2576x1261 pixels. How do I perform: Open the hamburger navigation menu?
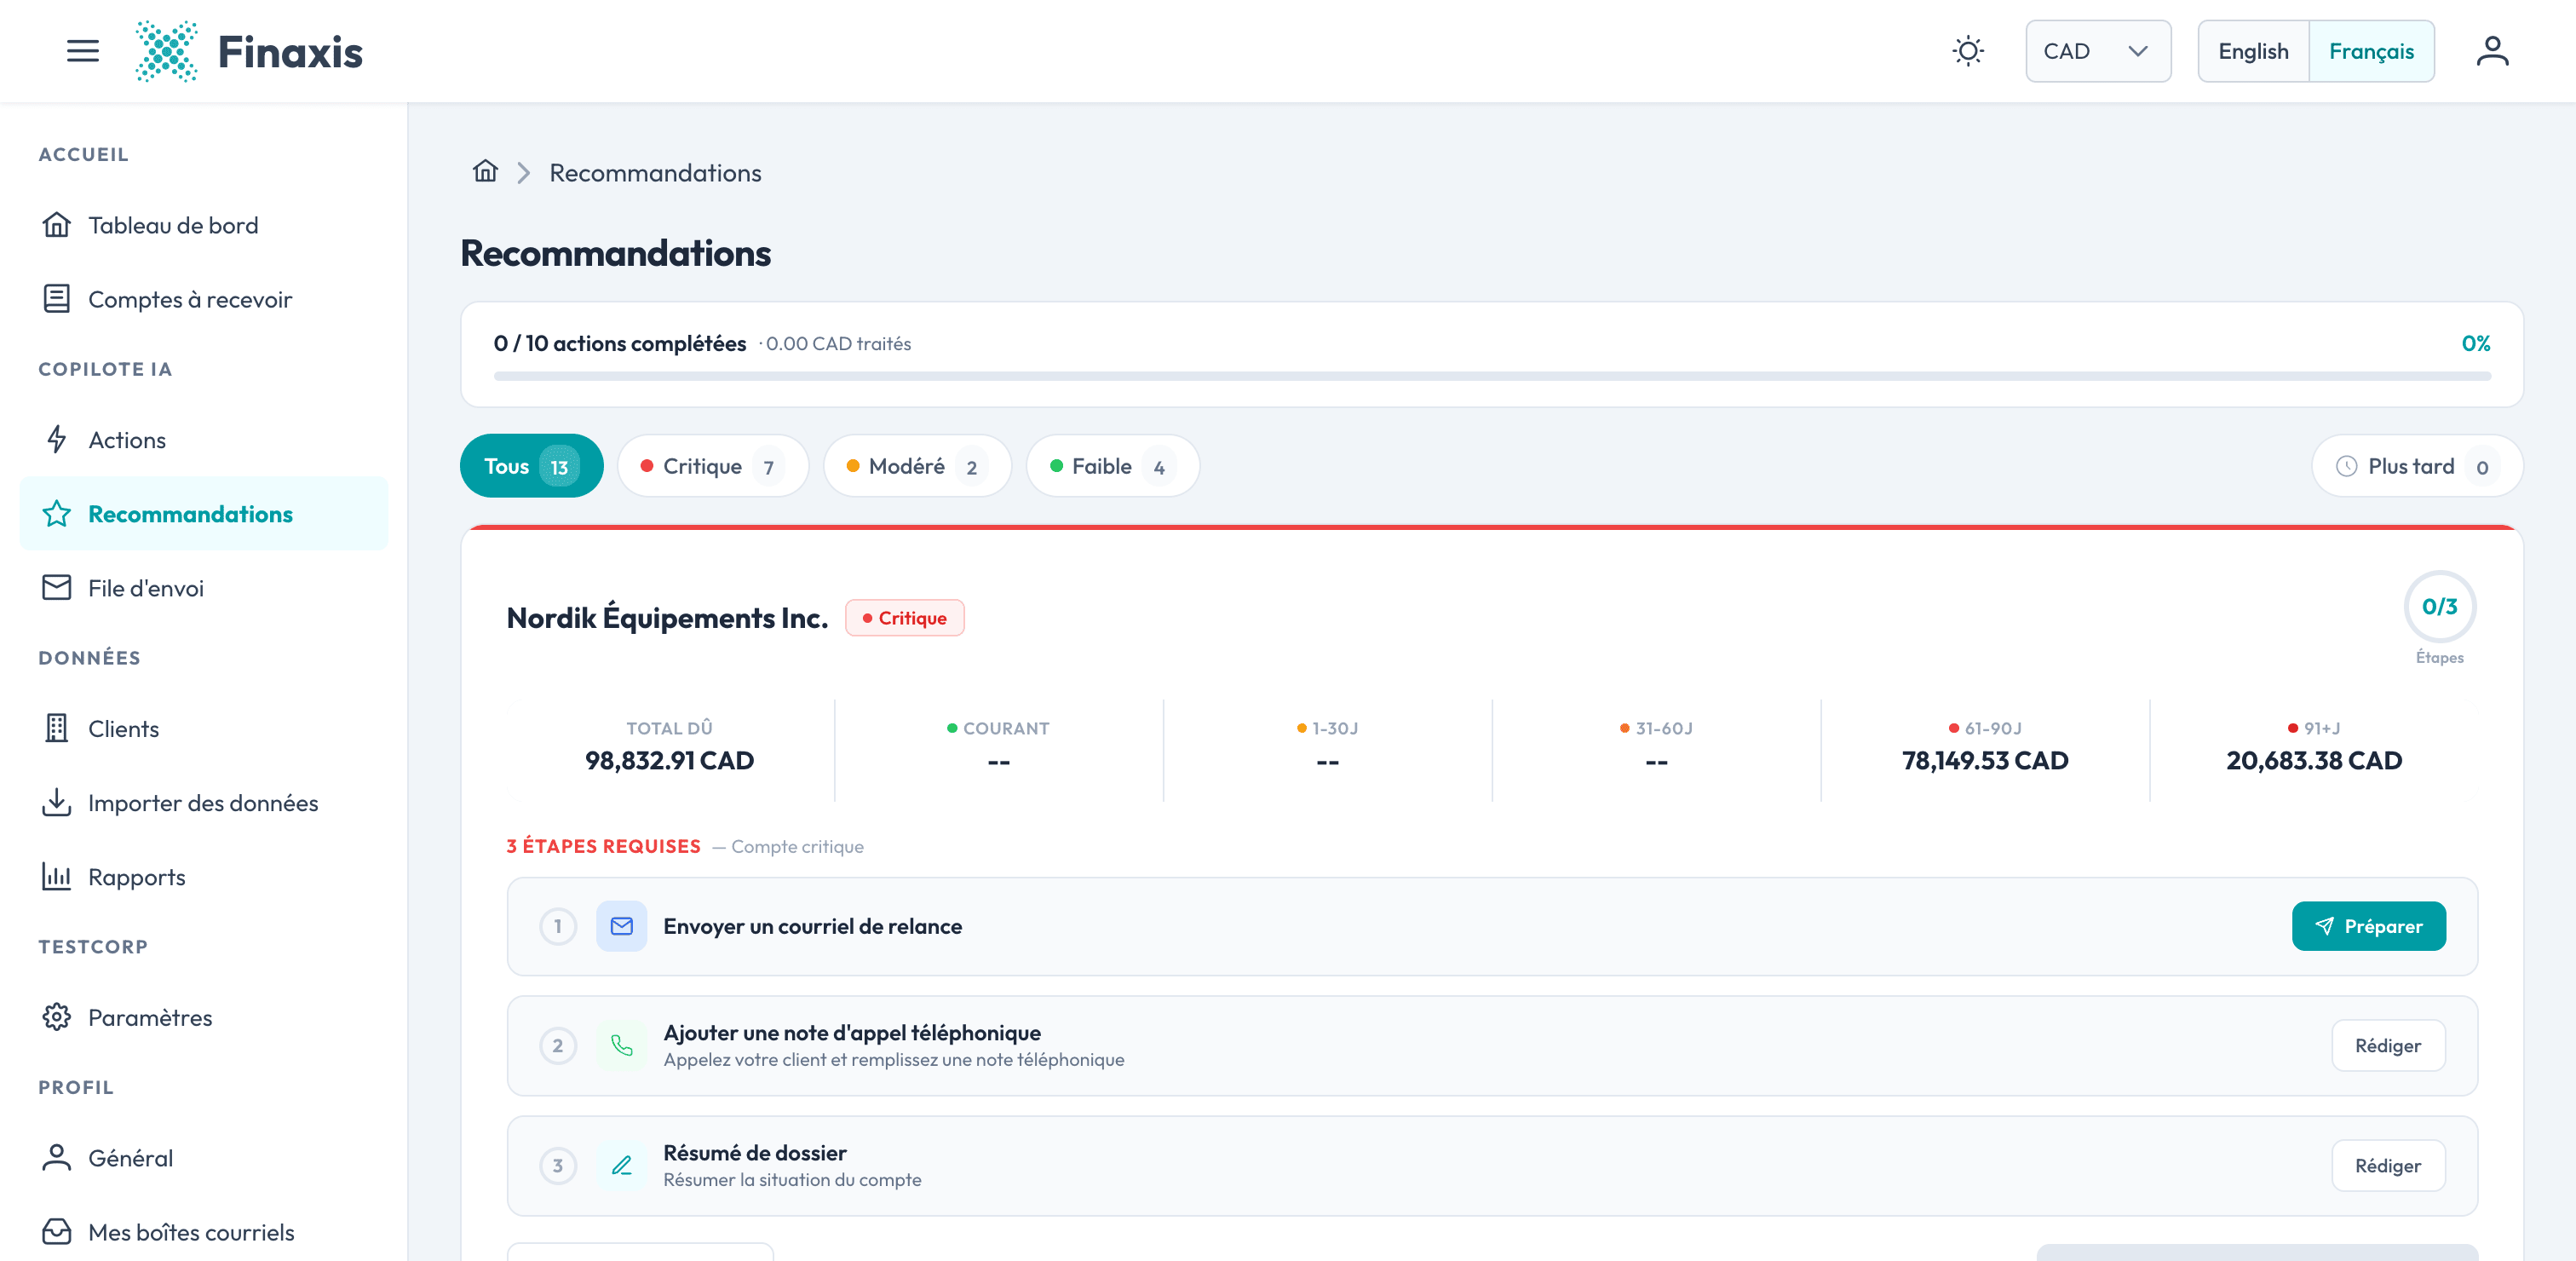83,51
